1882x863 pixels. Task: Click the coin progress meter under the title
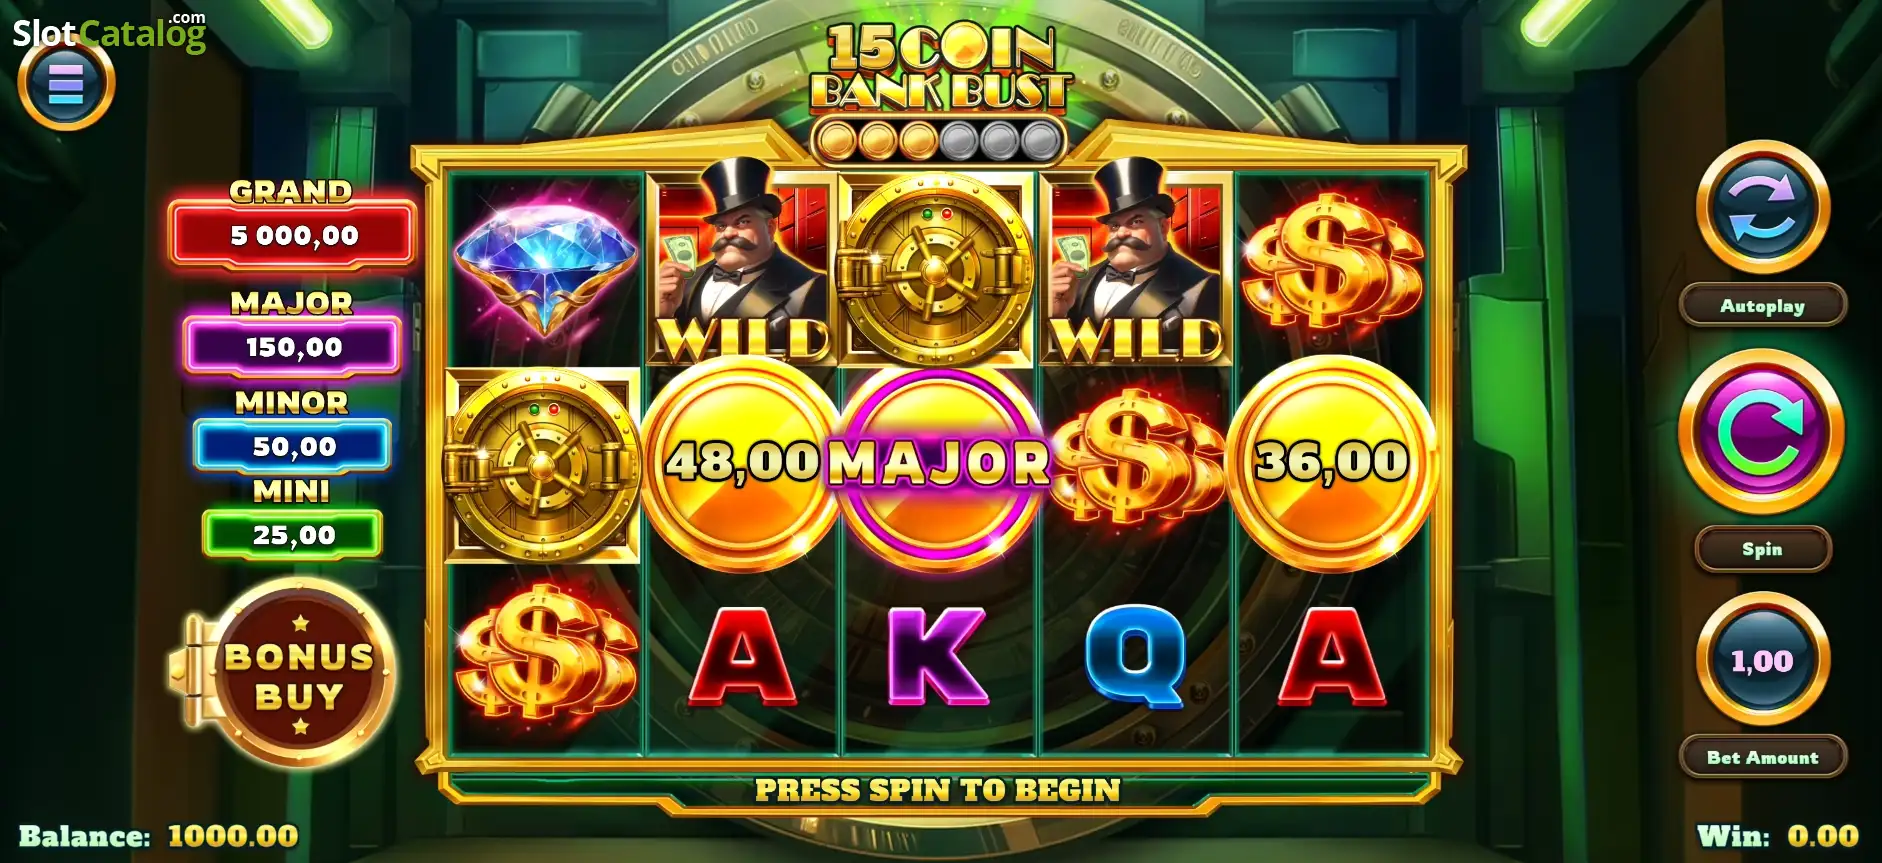point(938,141)
